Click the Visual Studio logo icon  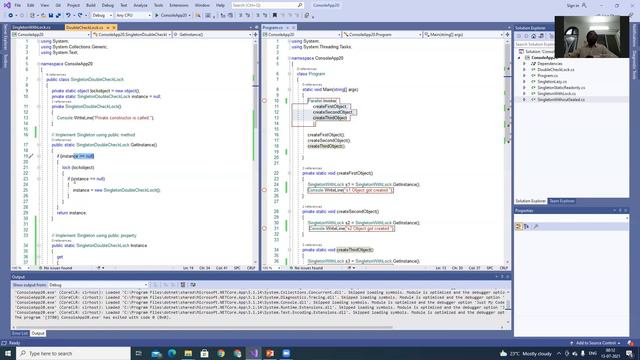point(7,5)
